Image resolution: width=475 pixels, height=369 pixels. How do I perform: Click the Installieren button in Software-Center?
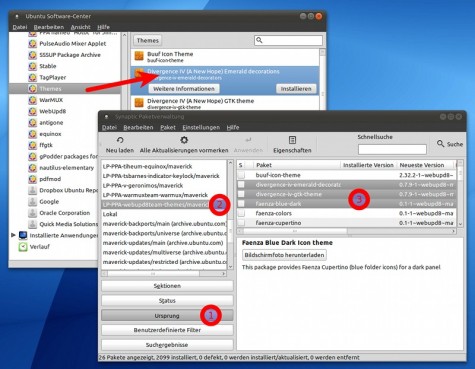tap(296, 89)
